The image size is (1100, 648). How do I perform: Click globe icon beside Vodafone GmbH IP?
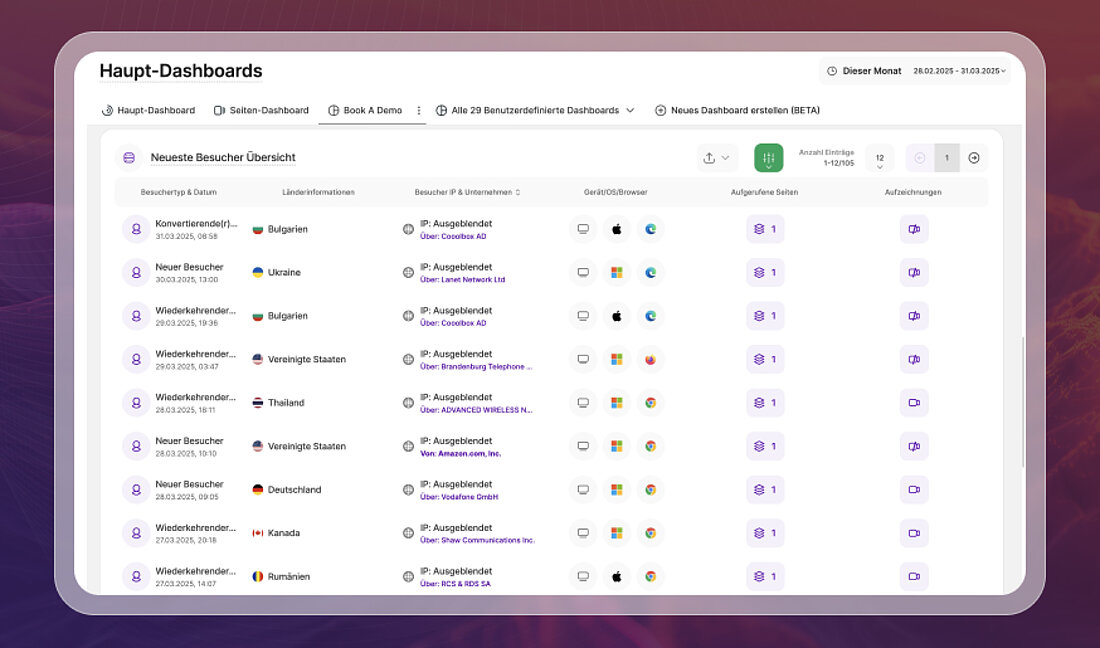point(408,490)
